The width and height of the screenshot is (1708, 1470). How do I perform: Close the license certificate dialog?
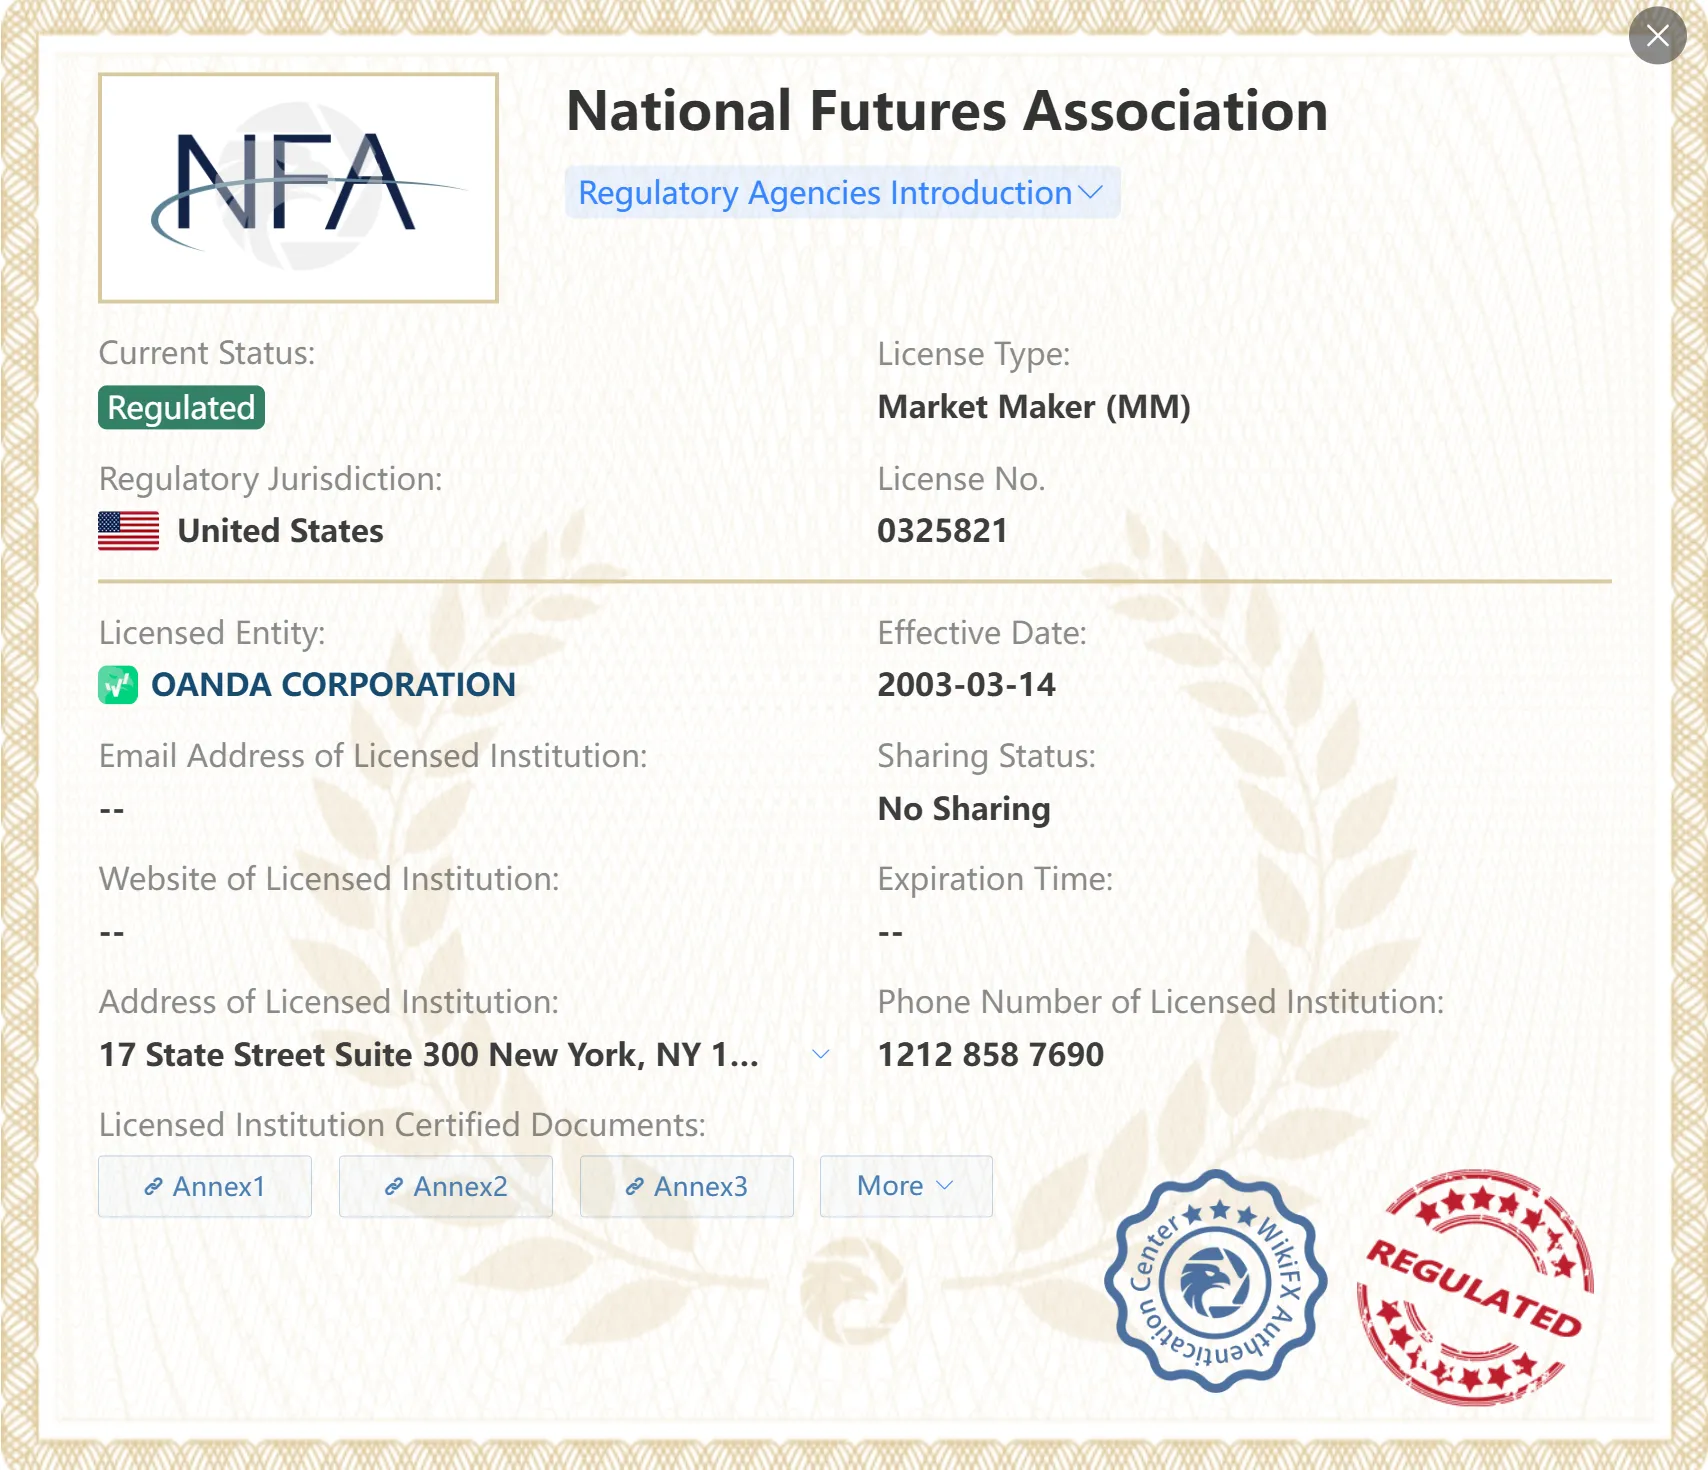[x=1657, y=36]
